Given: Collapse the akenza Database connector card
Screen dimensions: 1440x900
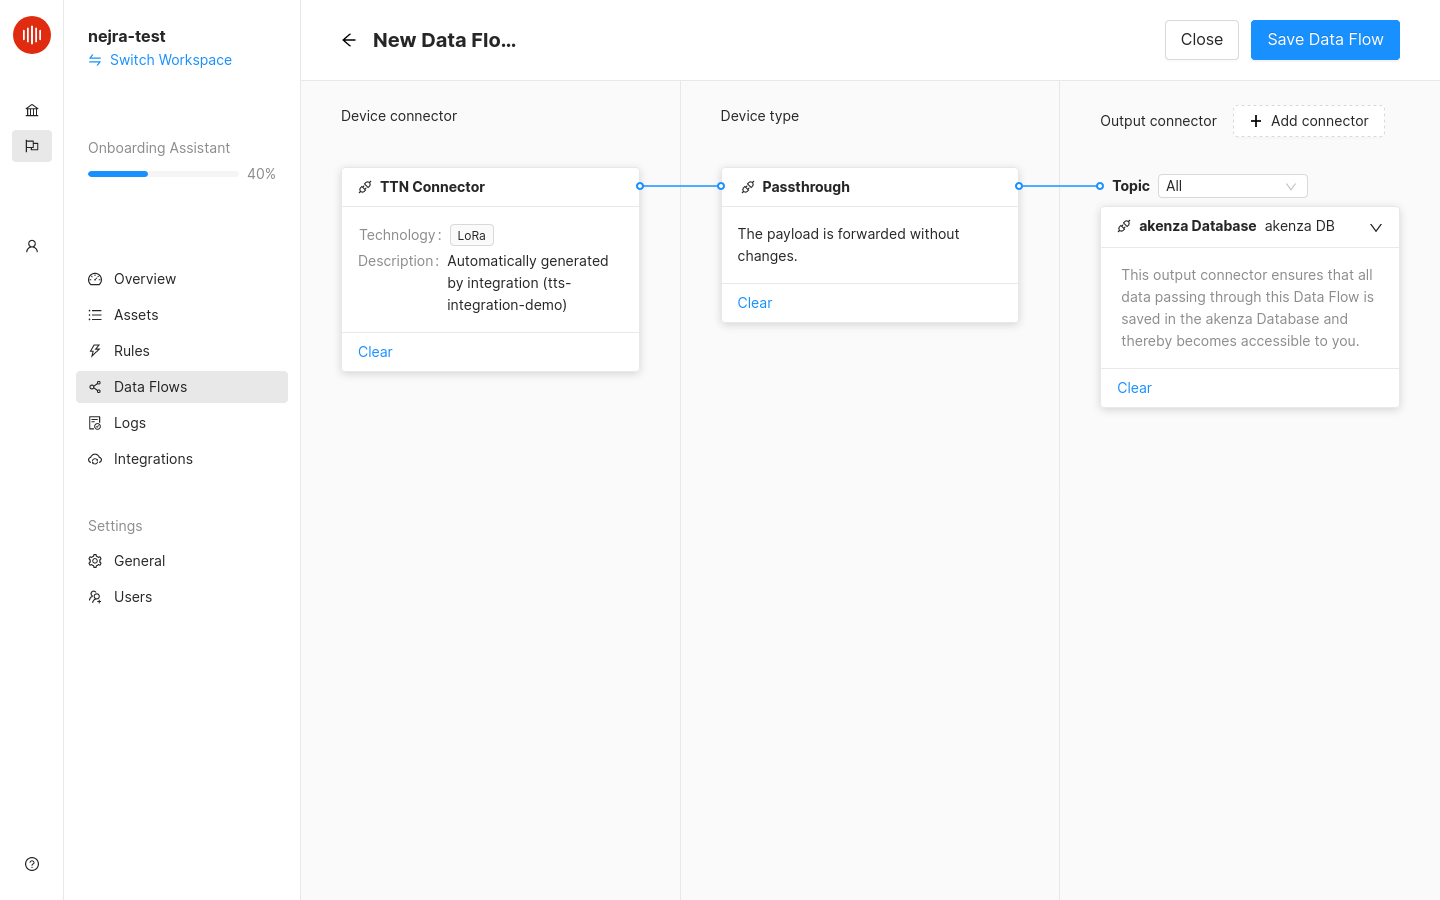Looking at the screenshot, I should [1376, 227].
